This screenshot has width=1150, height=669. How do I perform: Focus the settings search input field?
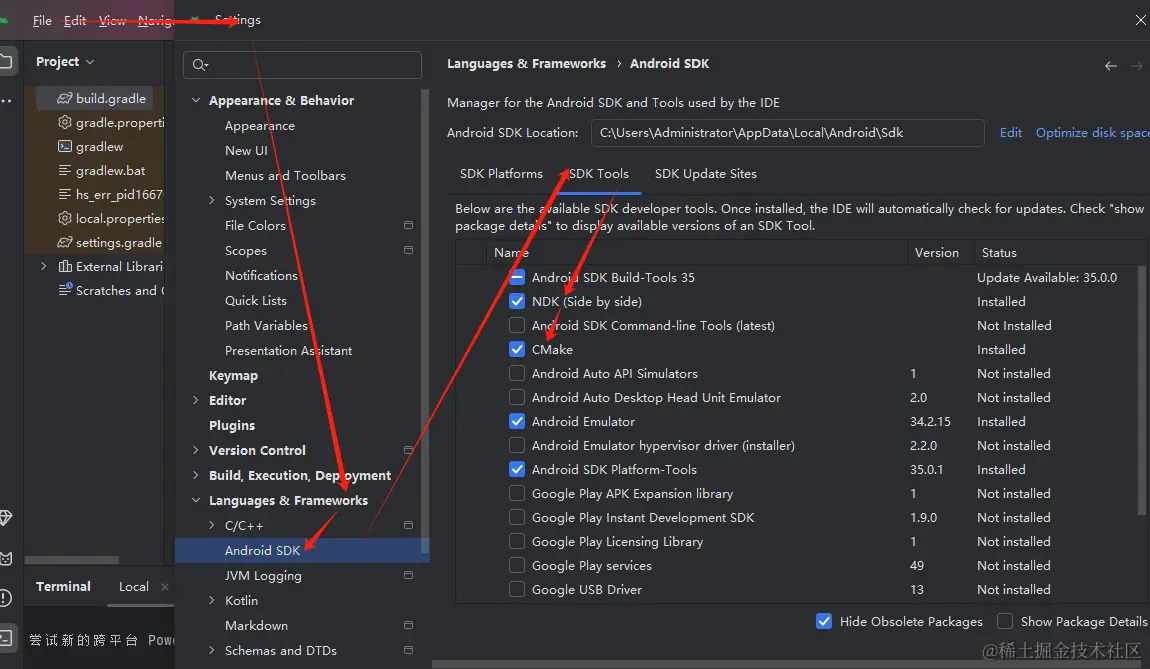[x=302, y=65]
